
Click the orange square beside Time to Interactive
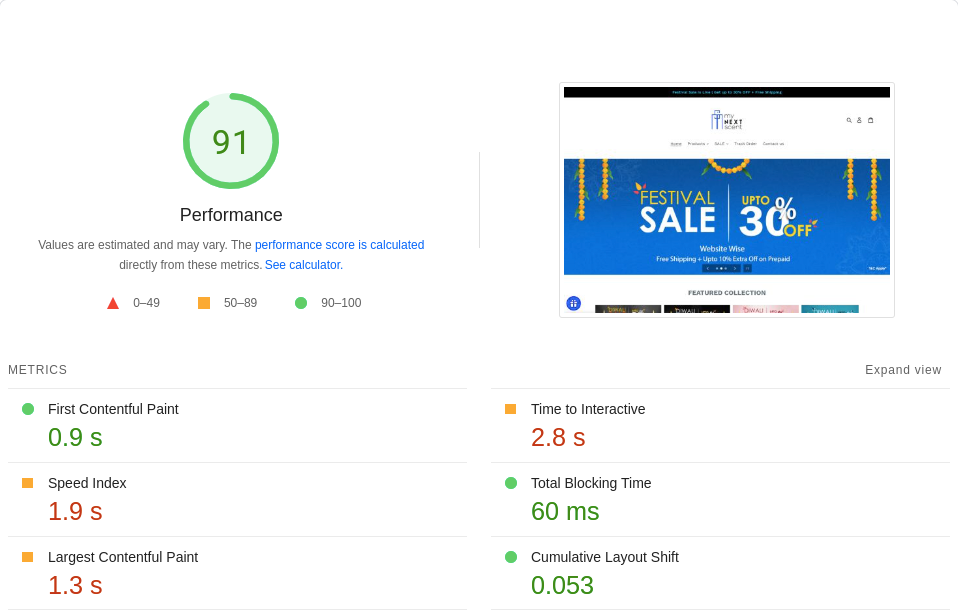pos(511,409)
